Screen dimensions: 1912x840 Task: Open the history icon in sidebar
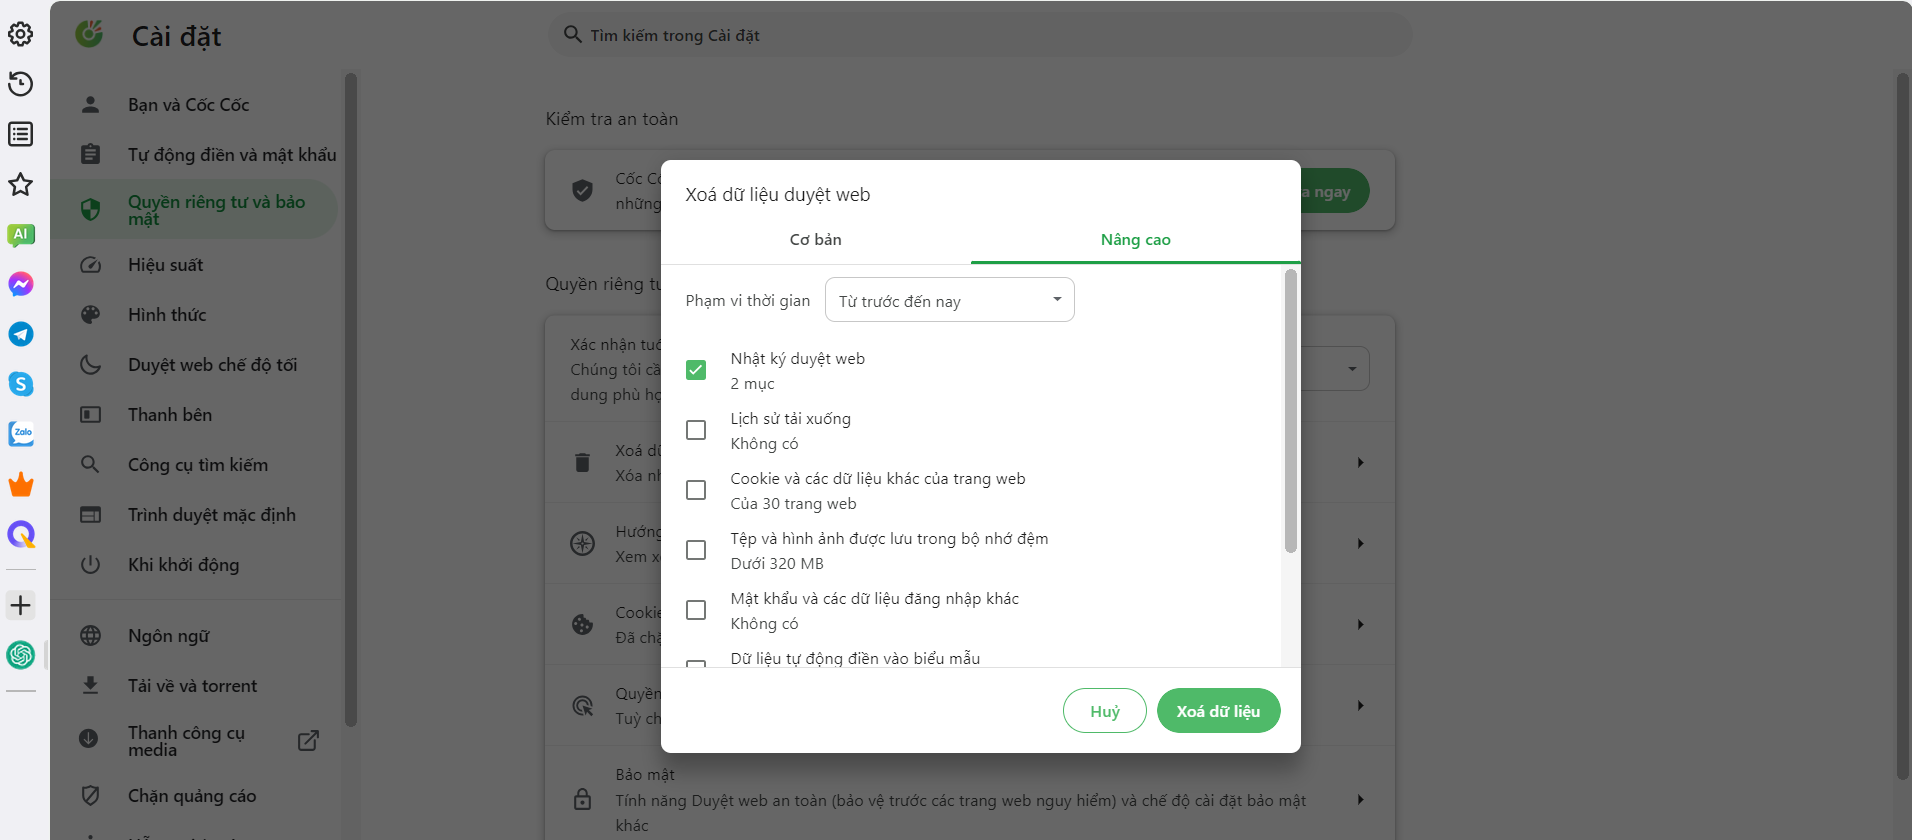click(20, 84)
